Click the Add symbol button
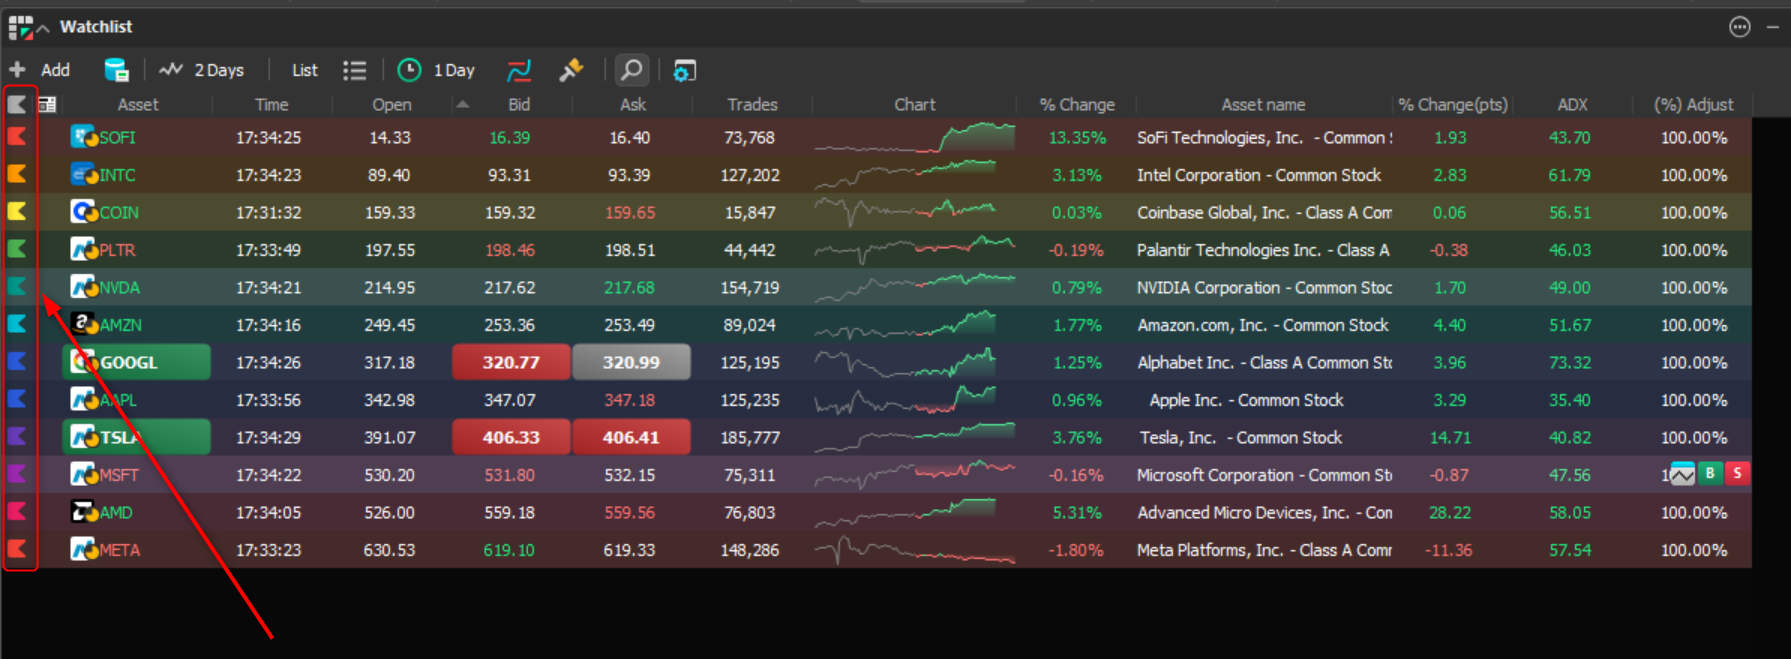1791x659 pixels. coord(40,70)
